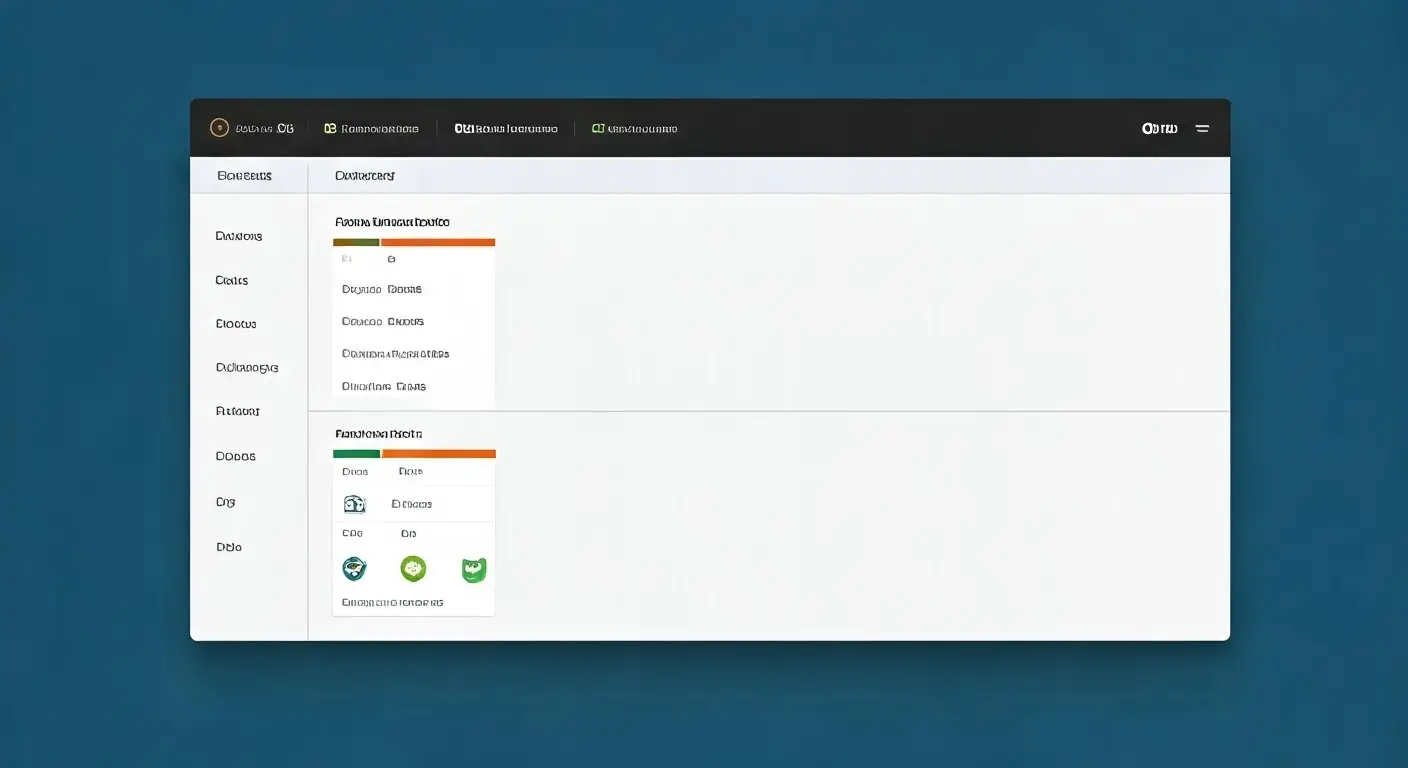Click the gray outlined icon in lower card
Screen dimensions: 1408x768
354,504
